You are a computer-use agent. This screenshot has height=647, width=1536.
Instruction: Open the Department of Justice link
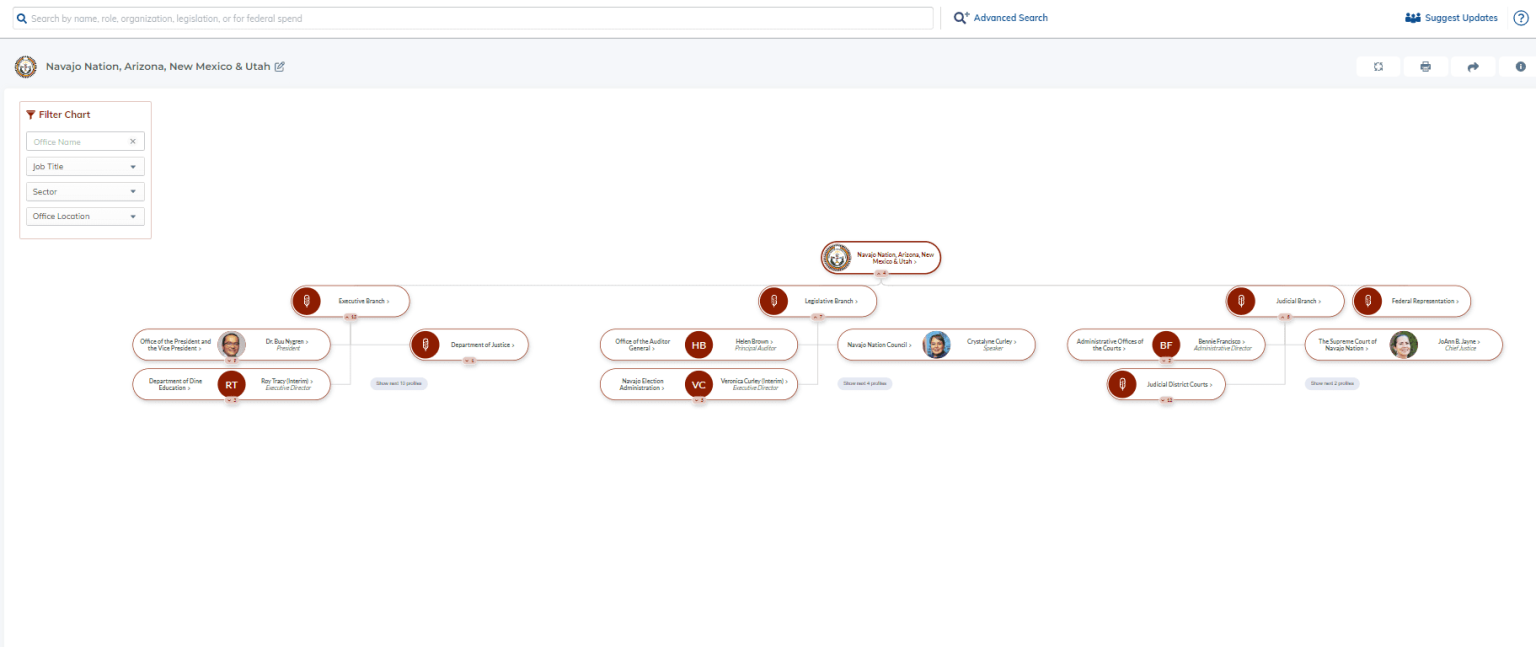coord(482,345)
